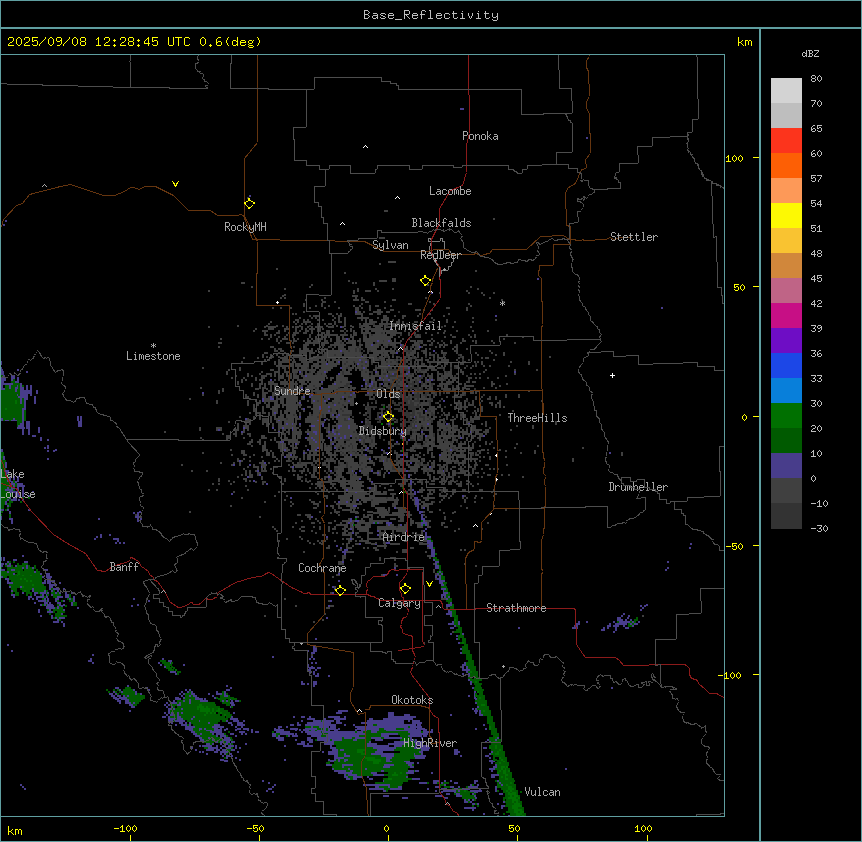Pick the magenta 39-42 dBZ legend swatch
Screen dimensions: 862x842
click(x=786, y=315)
